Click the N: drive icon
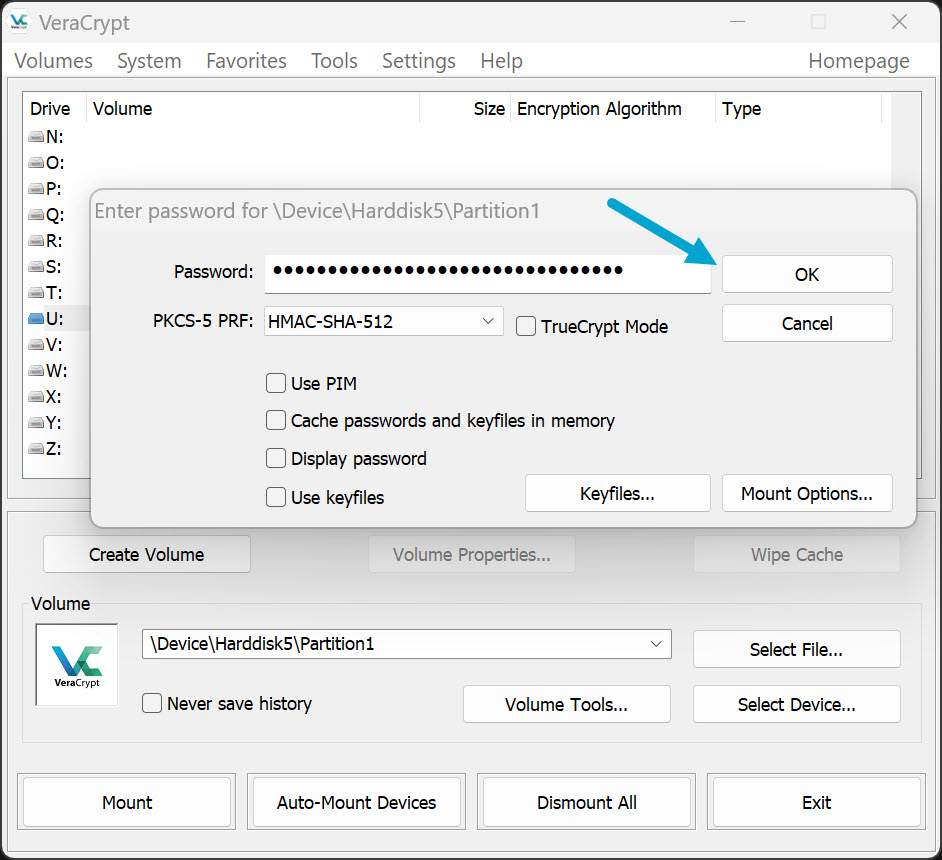This screenshot has width=942, height=860. (x=36, y=137)
